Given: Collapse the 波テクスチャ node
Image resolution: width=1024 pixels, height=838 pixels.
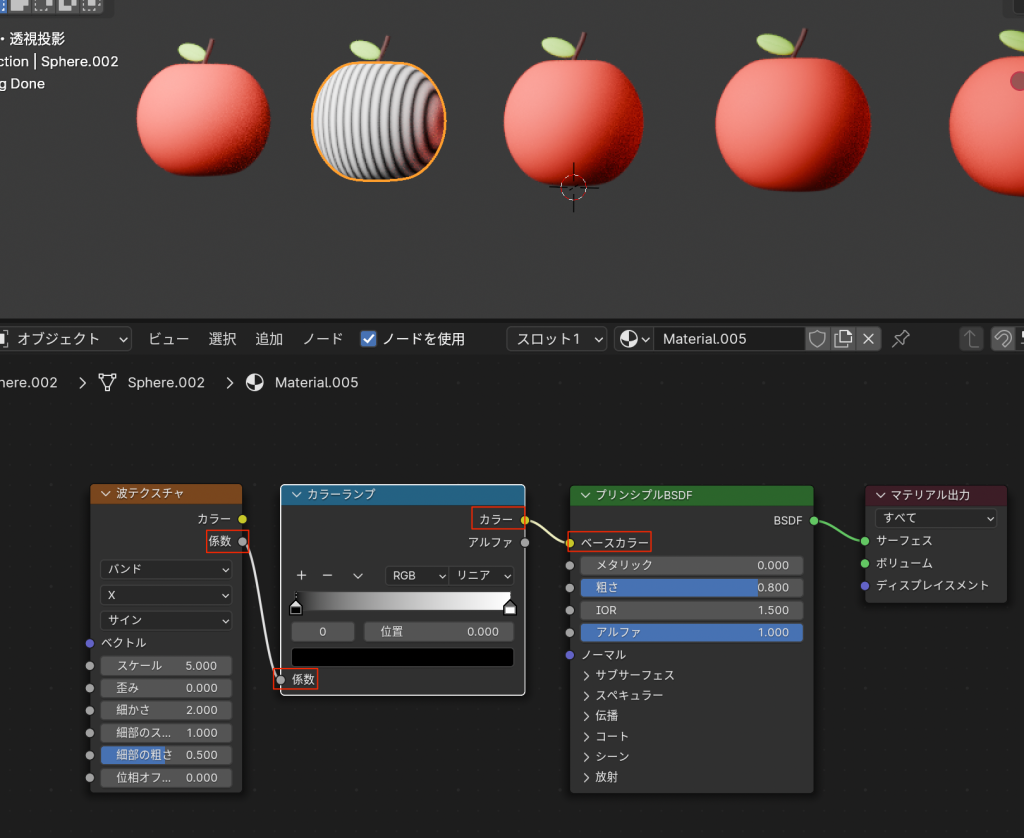Looking at the screenshot, I should (105, 494).
